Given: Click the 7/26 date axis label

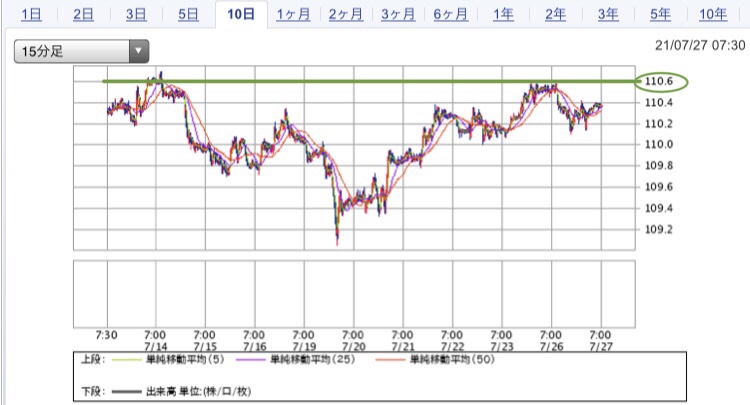Looking at the screenshot, I should point(551,347).
